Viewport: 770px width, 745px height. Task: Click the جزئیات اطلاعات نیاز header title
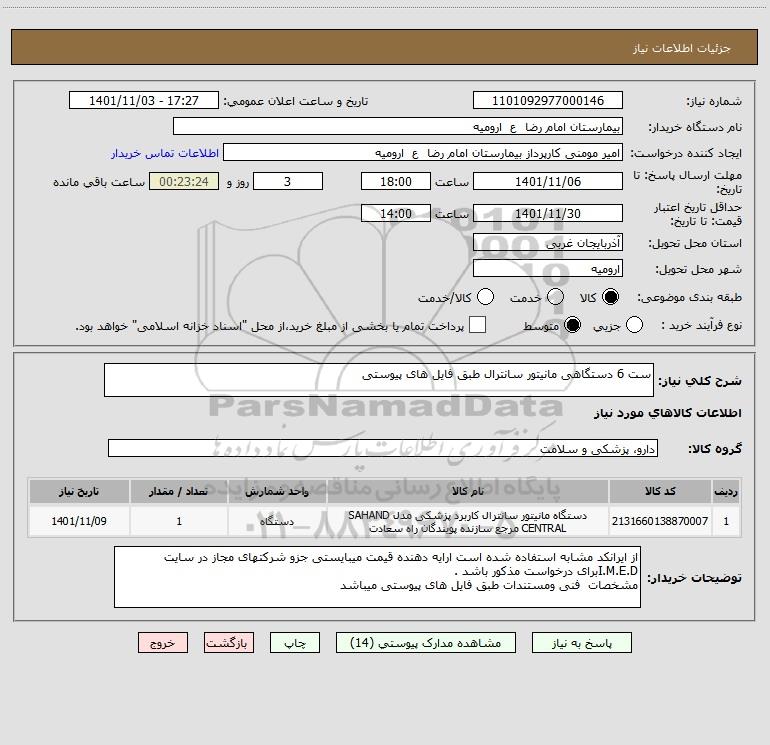pyautogui.click(x=682, y=48)
